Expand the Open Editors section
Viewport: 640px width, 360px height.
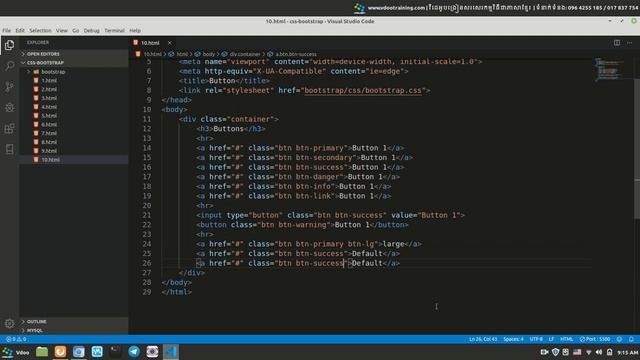pos(73,54)
